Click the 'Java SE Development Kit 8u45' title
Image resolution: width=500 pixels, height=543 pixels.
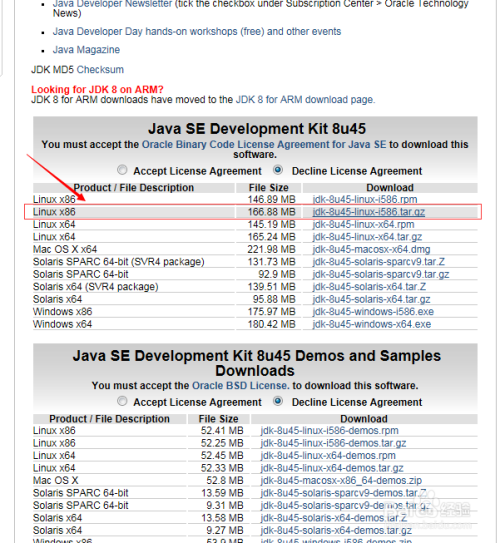(257, 129)
